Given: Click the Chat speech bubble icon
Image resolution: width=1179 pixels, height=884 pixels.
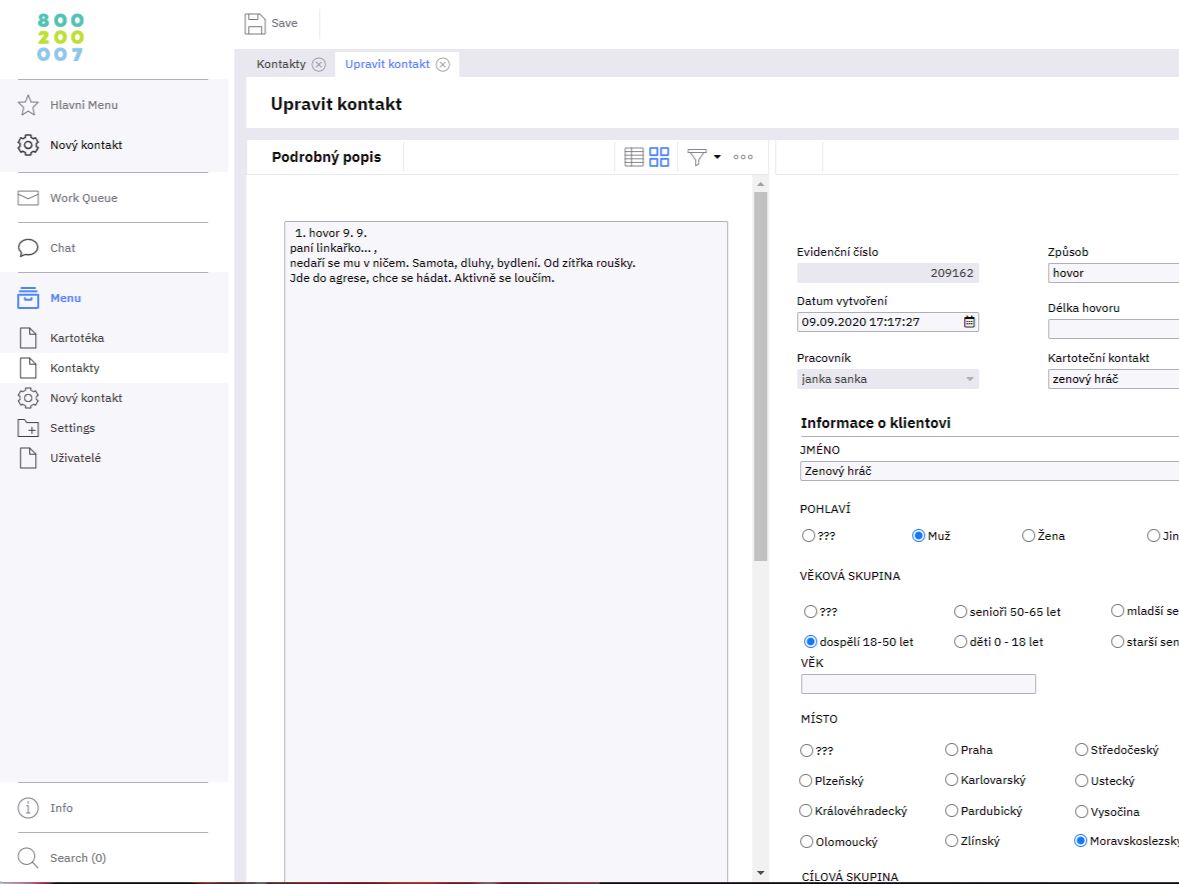Looking at the screenshot, I should [29, 248].
